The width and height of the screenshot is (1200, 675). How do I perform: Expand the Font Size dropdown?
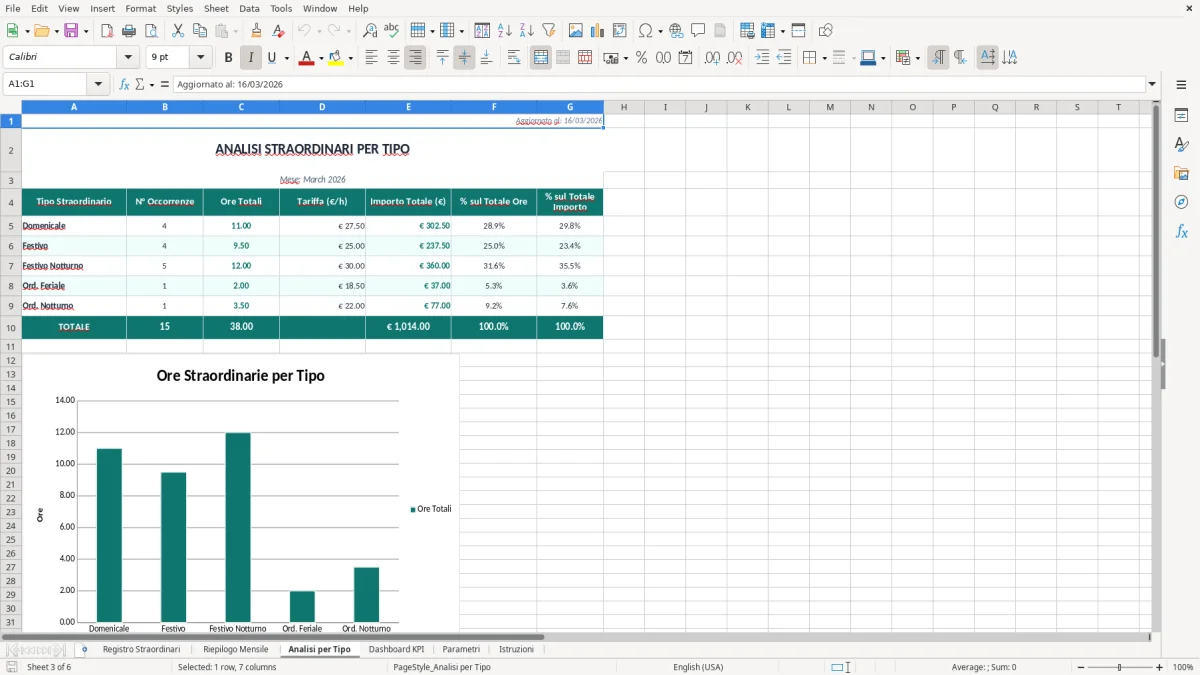(200, 58)
